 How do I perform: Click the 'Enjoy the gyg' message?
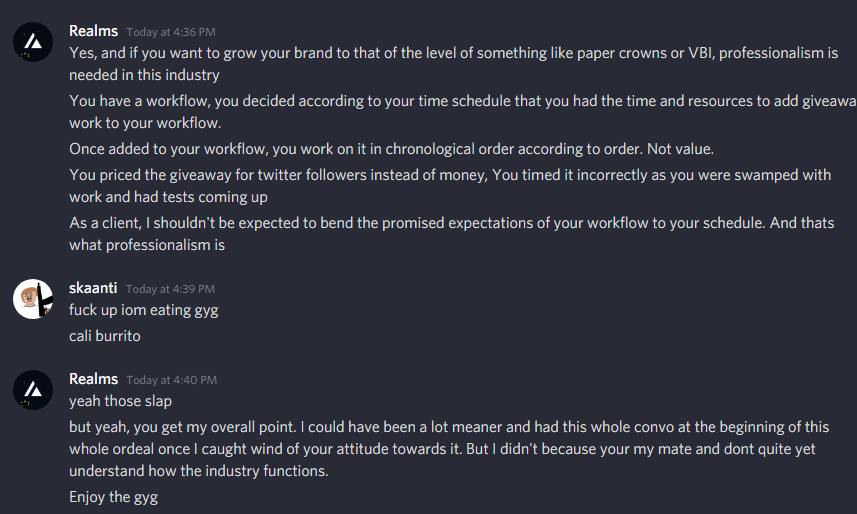113,497
